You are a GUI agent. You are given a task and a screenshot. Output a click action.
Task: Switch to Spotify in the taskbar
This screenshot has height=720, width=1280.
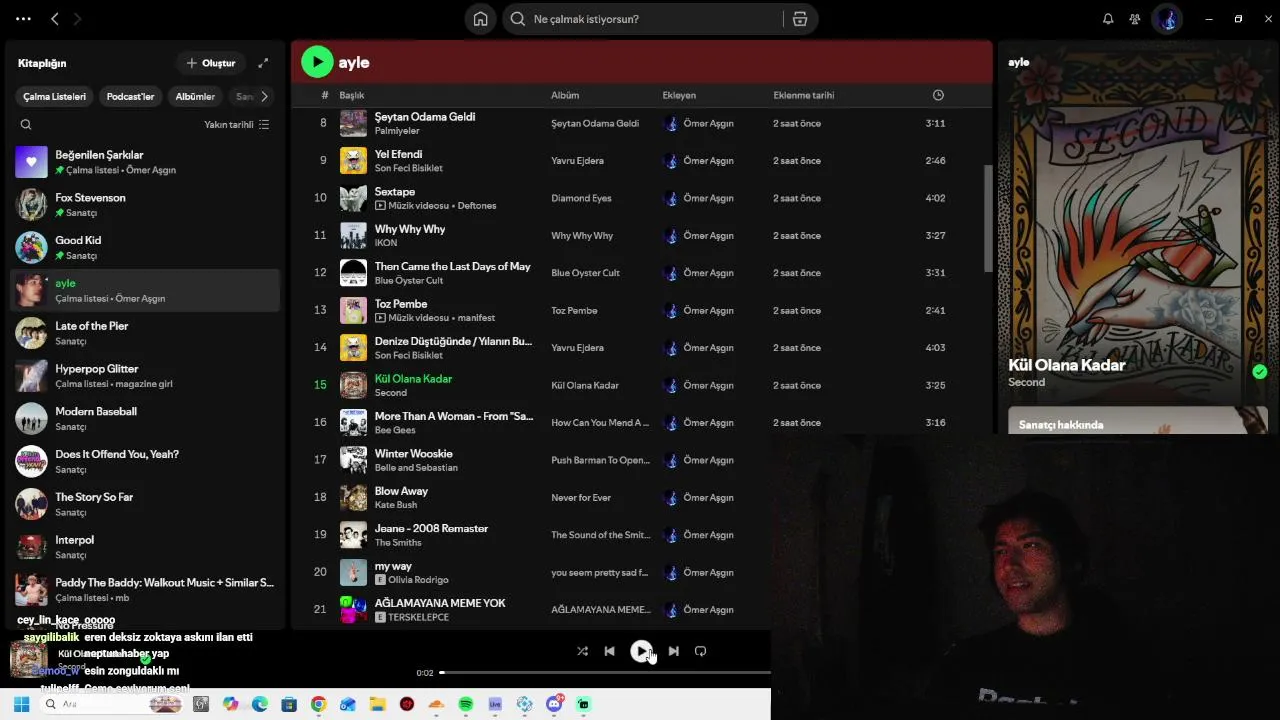pos(466,704)
